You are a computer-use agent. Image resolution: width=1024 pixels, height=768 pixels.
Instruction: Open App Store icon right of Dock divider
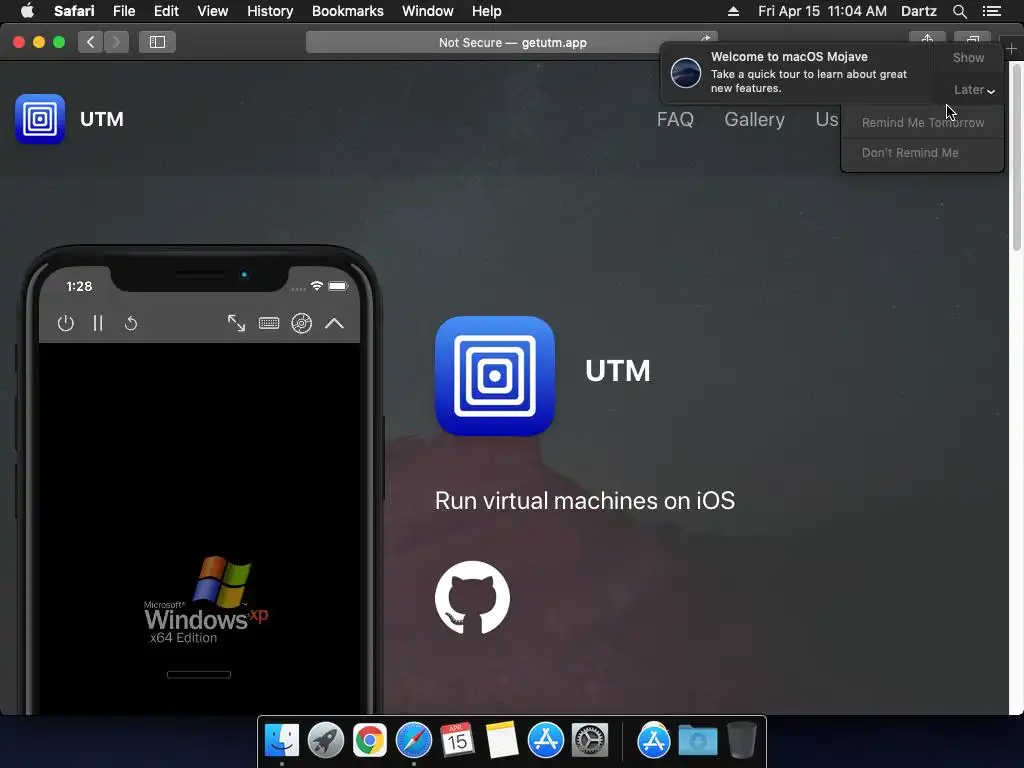click(x=654, y=741)
